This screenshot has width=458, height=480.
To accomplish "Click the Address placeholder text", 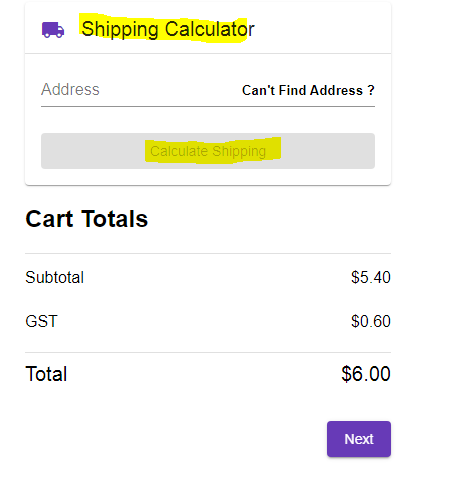I will tap(70, 89).
